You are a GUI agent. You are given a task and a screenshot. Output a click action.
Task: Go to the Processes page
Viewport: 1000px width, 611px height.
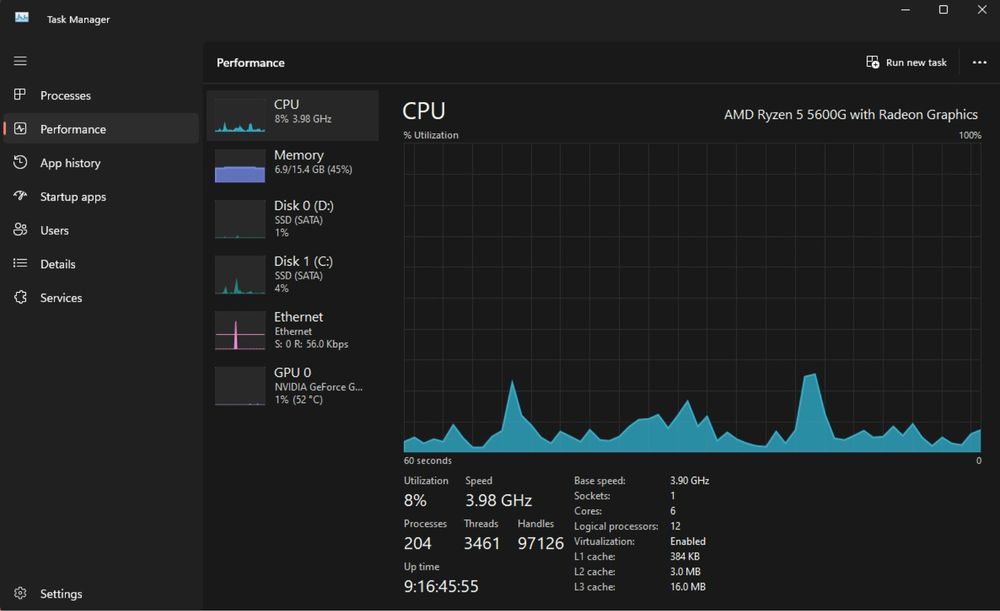[101, 95]
